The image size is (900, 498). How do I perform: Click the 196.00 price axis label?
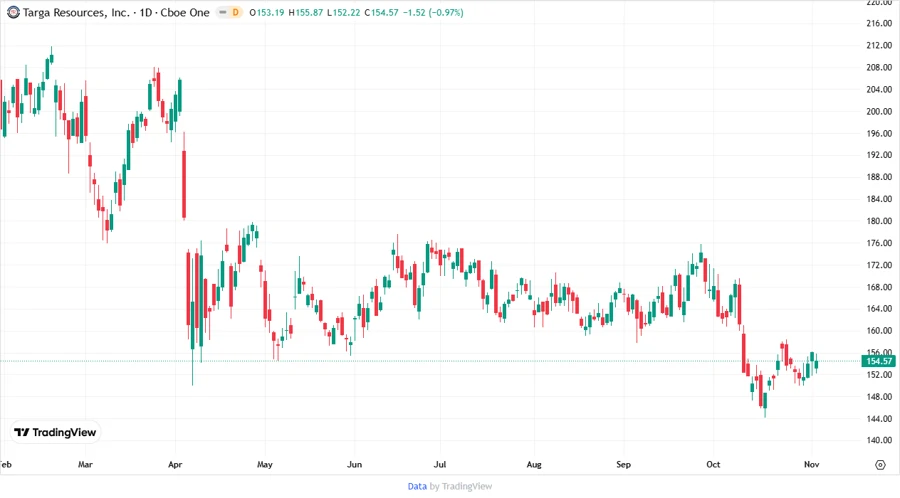click(x=879, y=133)
